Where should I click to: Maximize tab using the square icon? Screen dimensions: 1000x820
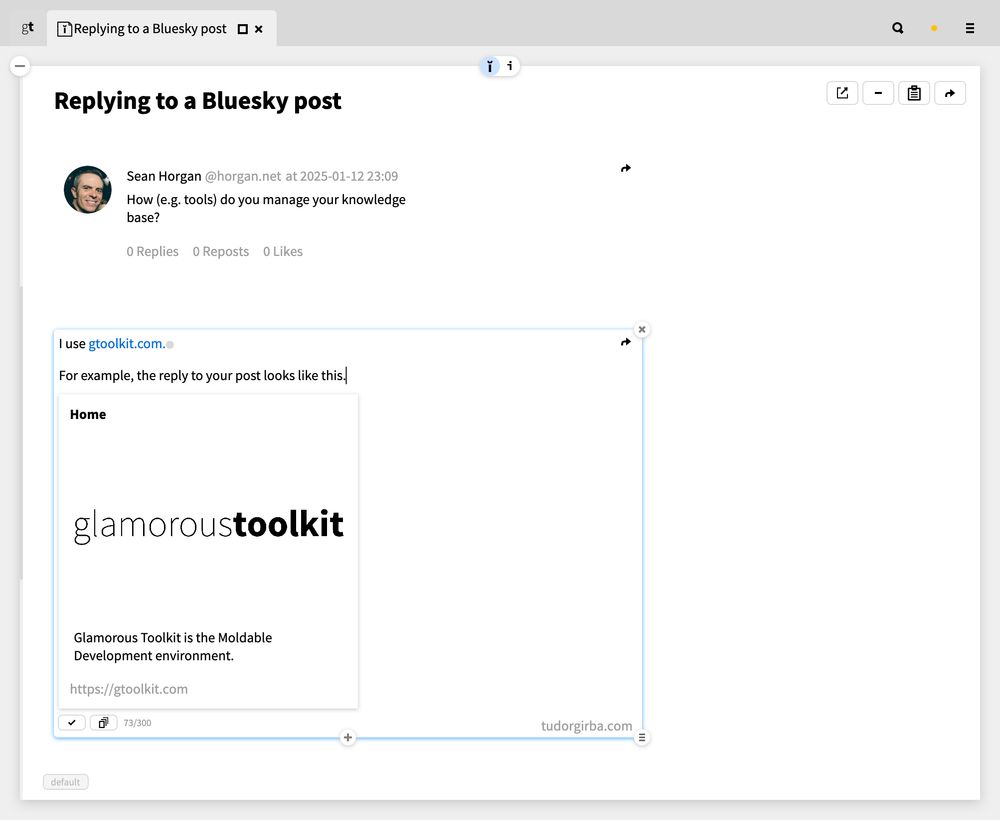click(x=242, y=29)
